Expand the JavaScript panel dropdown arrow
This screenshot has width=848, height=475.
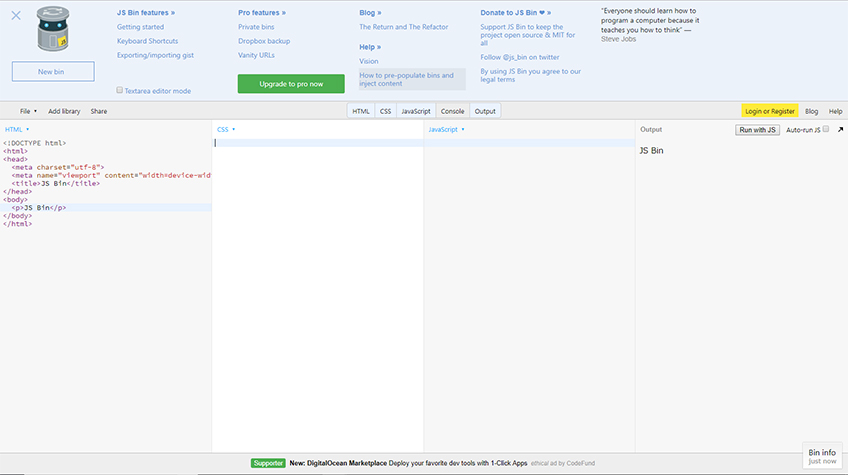[463, 130]
